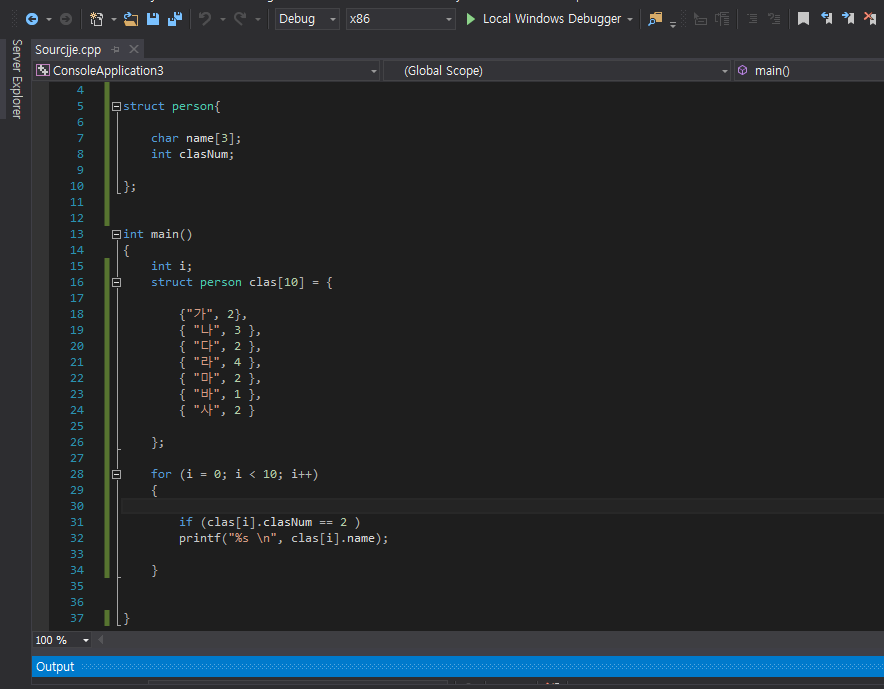Pin the Sourcjje.cpp tab
This screenshot has height=689, width=884.
point(115,49)
